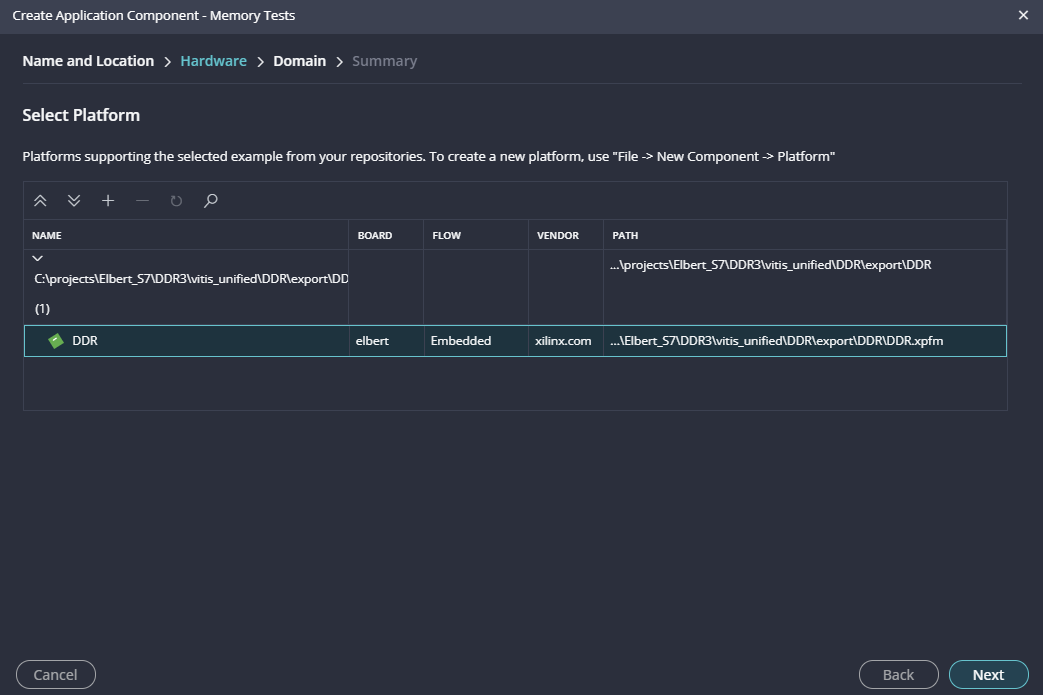Click the plus icon to add platform

(108, 201)
